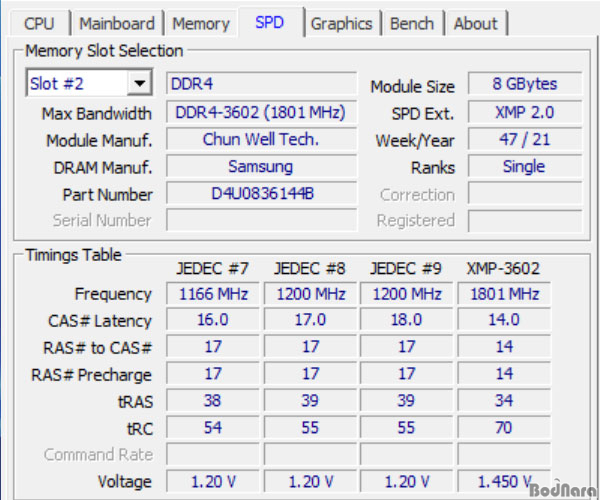Click the XMP tRAS value 34

tap(504, 401)
